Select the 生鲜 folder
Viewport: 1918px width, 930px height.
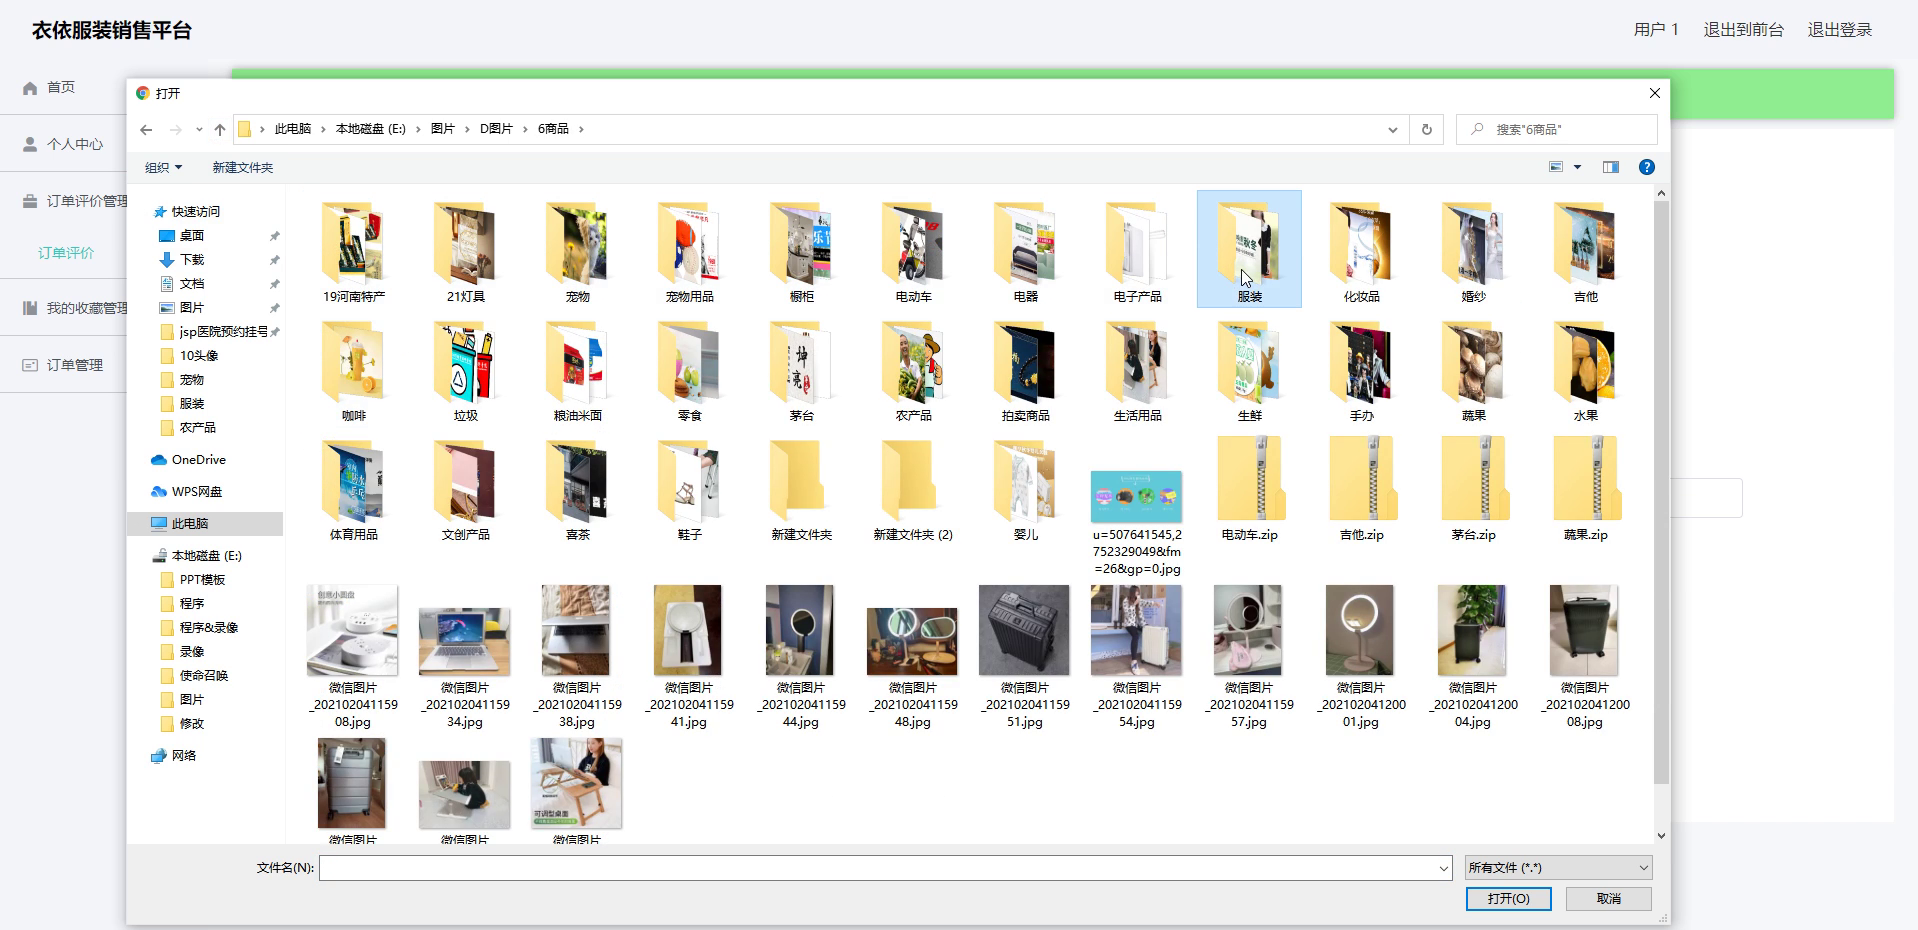1250,370
